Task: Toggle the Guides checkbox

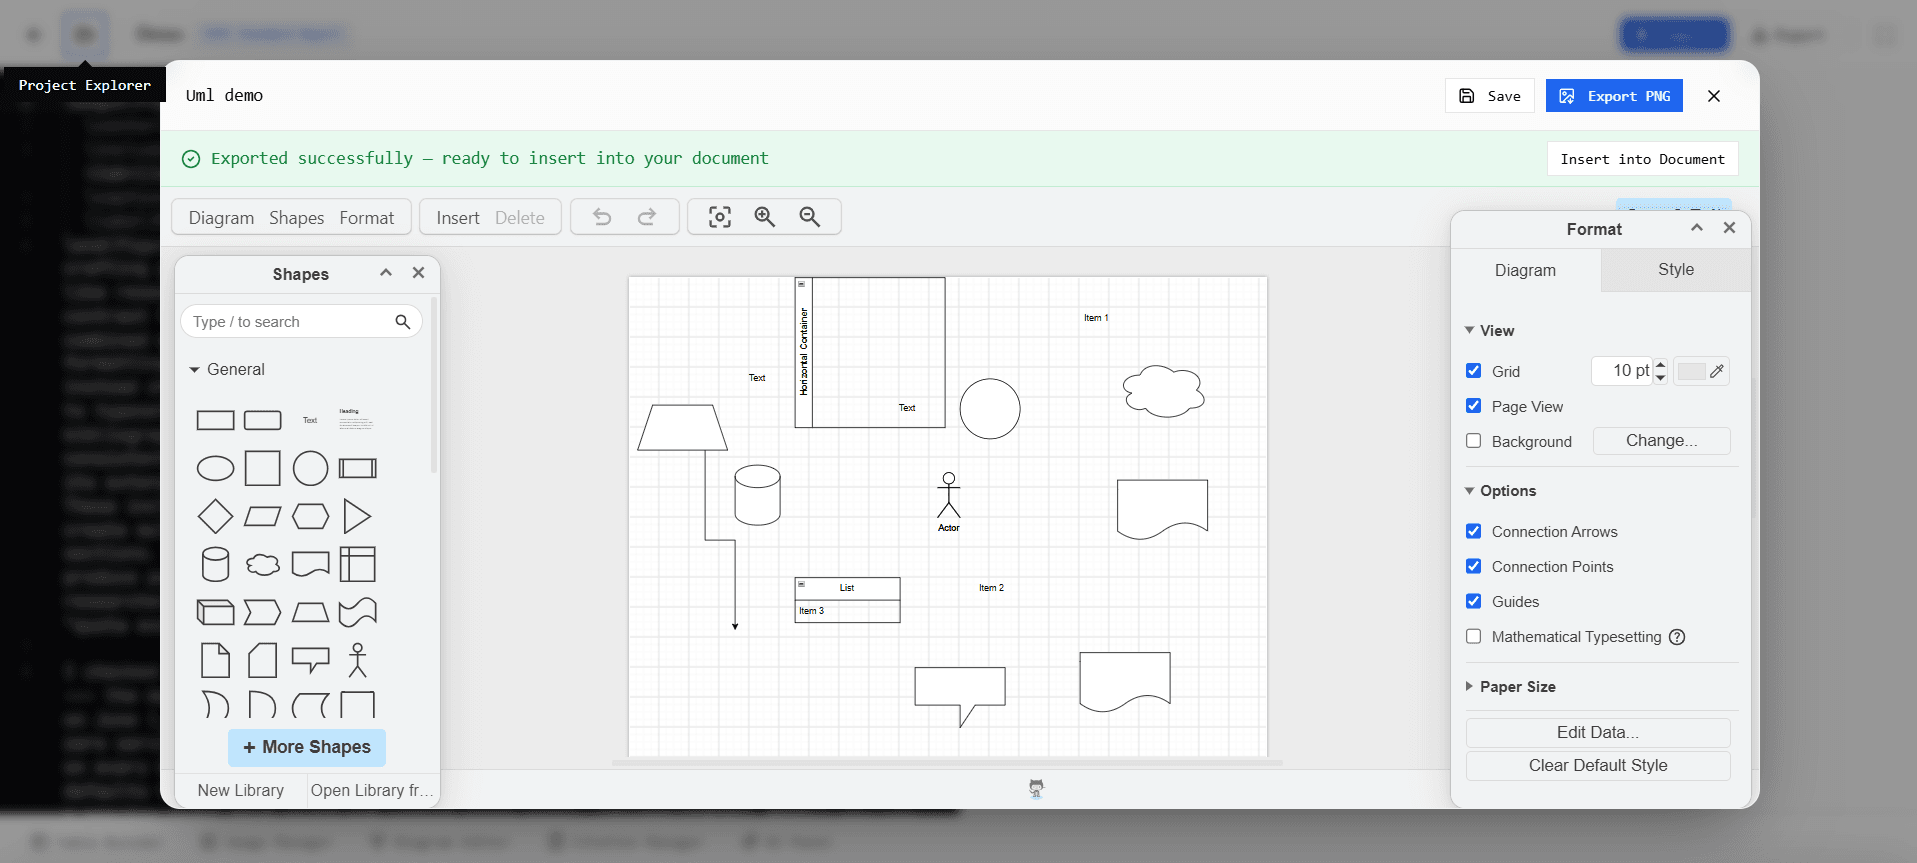Action: 1473,601
